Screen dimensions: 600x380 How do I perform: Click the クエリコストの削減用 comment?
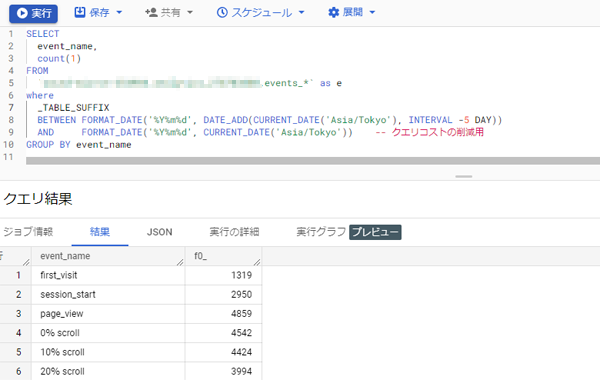(437, 132)
